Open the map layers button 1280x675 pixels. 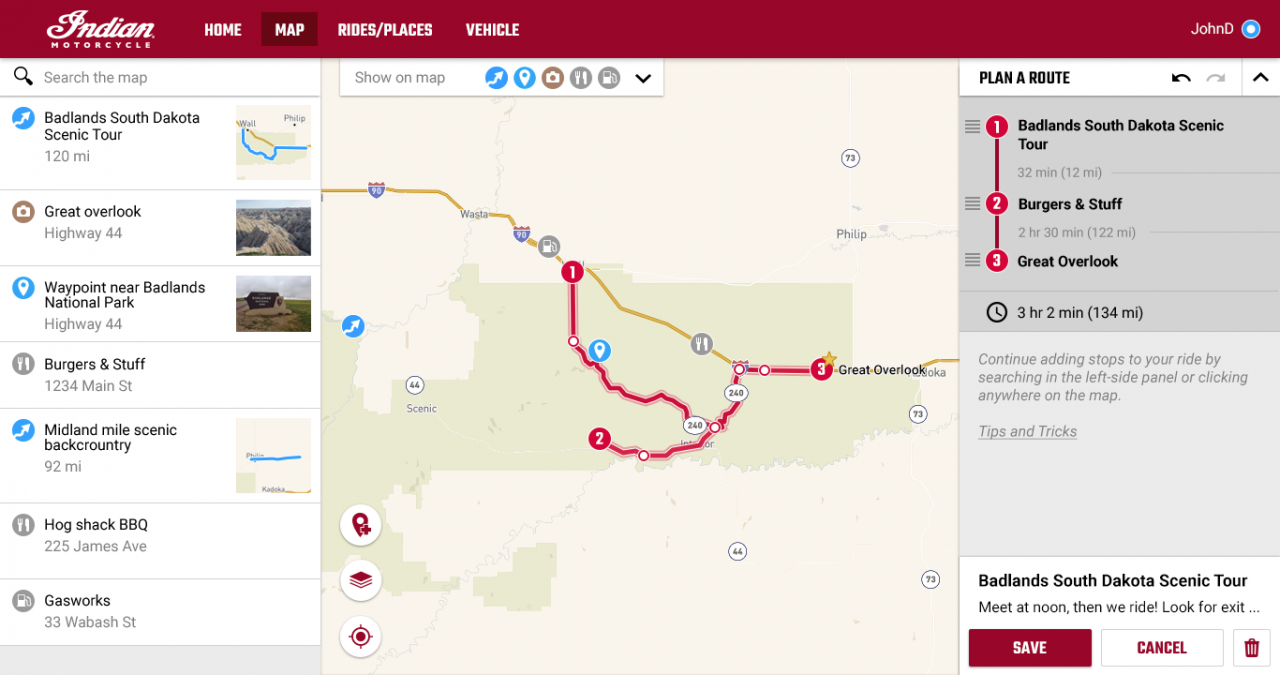click(x=361, y=580)
